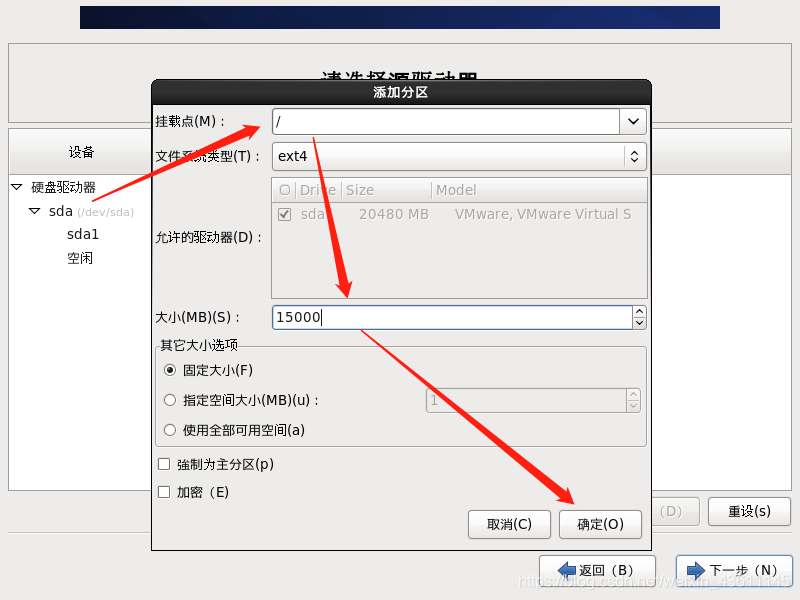The width and height of the screenshot is (800, 600).
Task: Click the disabled 指定空间大小 spinner field
Action: 530,399
